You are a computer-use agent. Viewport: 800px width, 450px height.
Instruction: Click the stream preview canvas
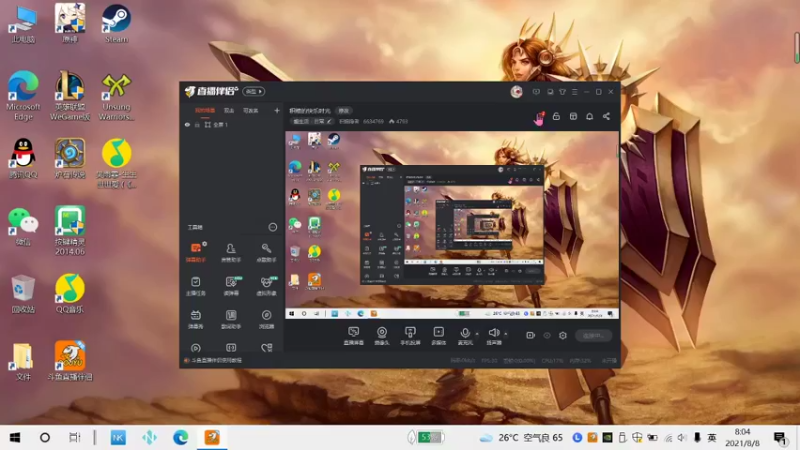click(452, 225)
